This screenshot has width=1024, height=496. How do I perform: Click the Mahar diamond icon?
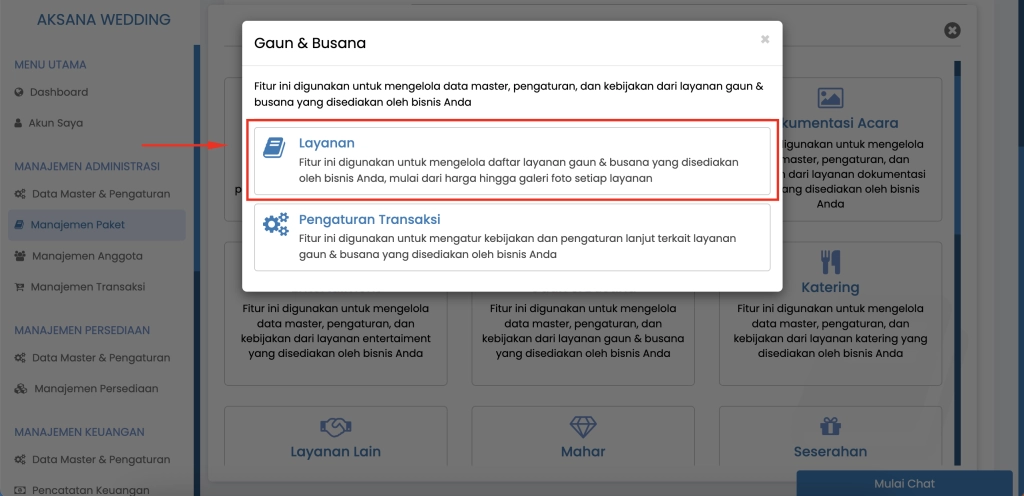click(583, 427)
